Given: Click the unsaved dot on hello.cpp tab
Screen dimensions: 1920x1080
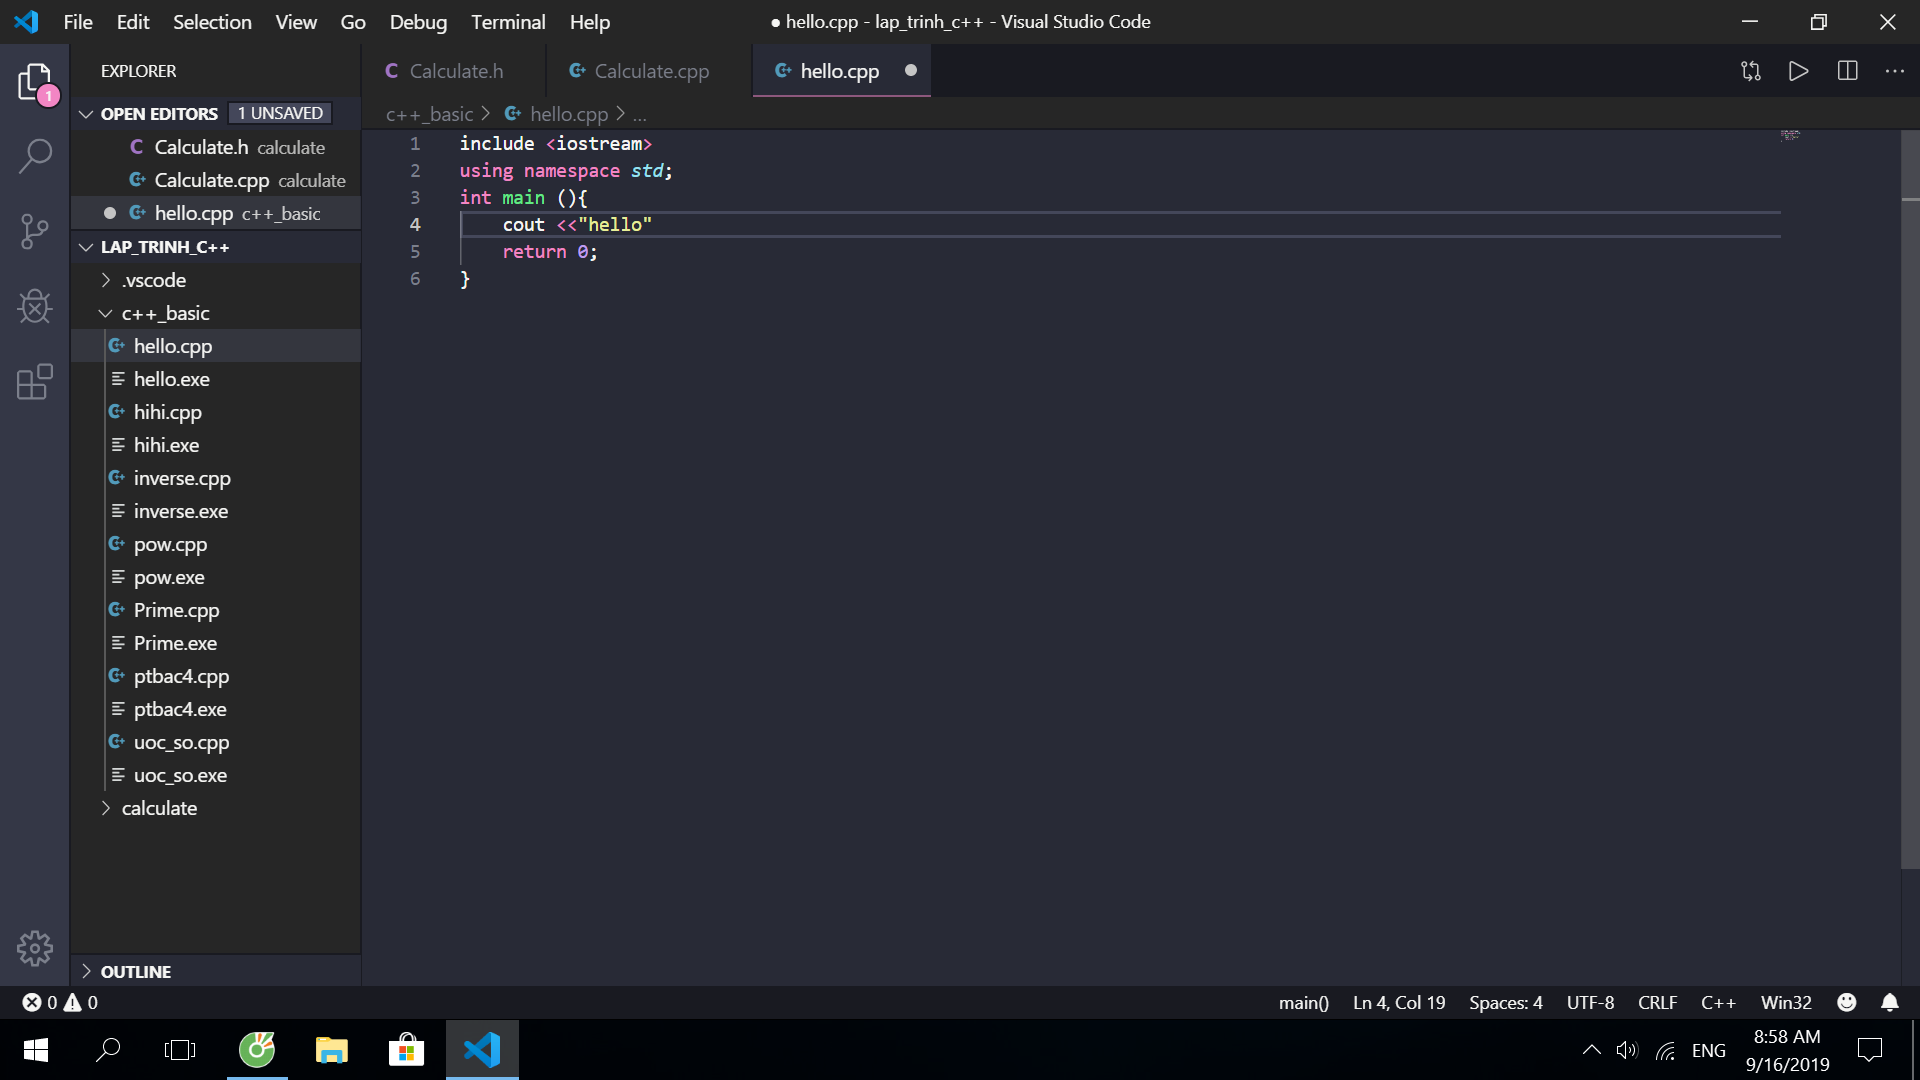Looking at the screenshot, I should pyautogui.click(x=911, y=71).
